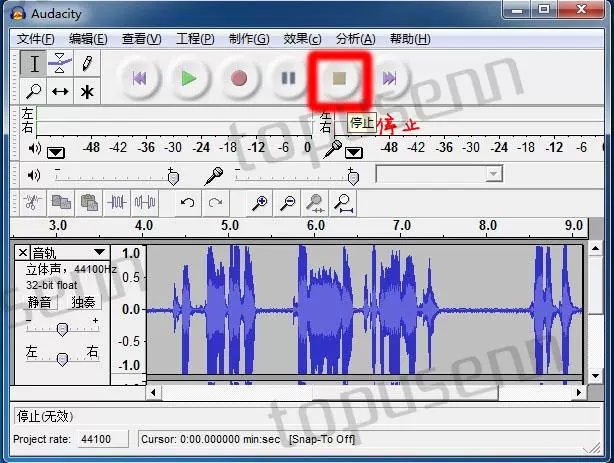Click the Paste clipboard icon
Screen dimensions: 614x463
pos(89,203)
